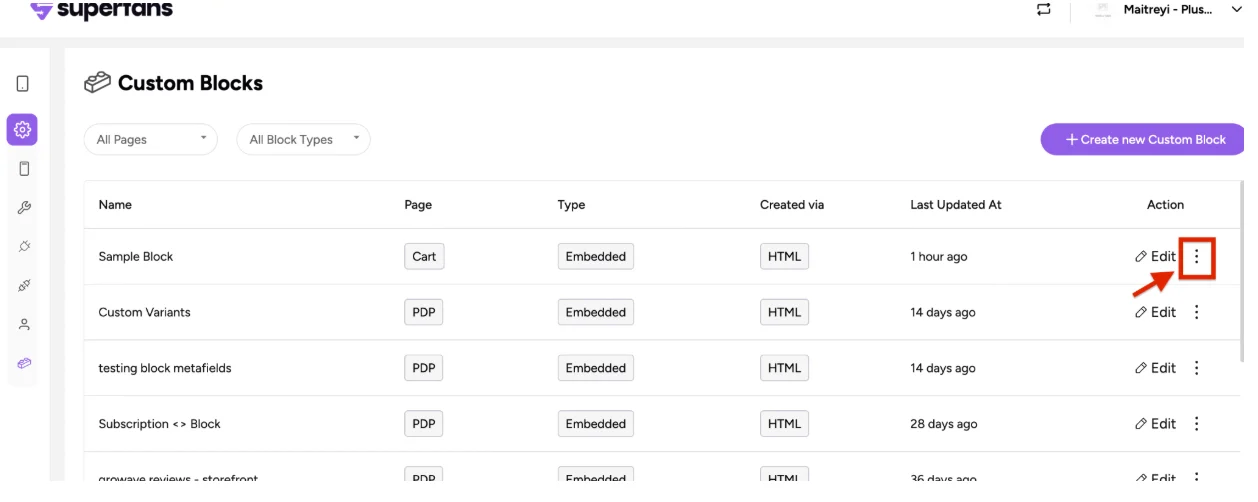The image size is (1258, 502).
Task: Expand the All Block Types dropdown
Action: click(x=303, y=140)
